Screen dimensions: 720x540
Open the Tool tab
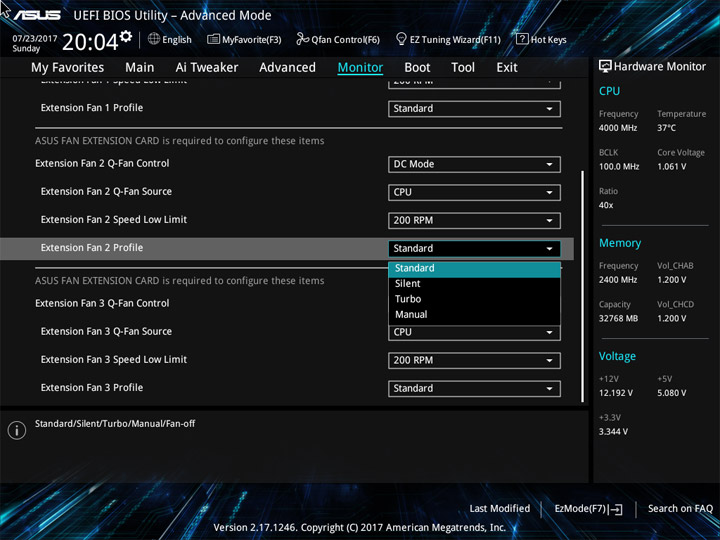click(x=463, y=68)
